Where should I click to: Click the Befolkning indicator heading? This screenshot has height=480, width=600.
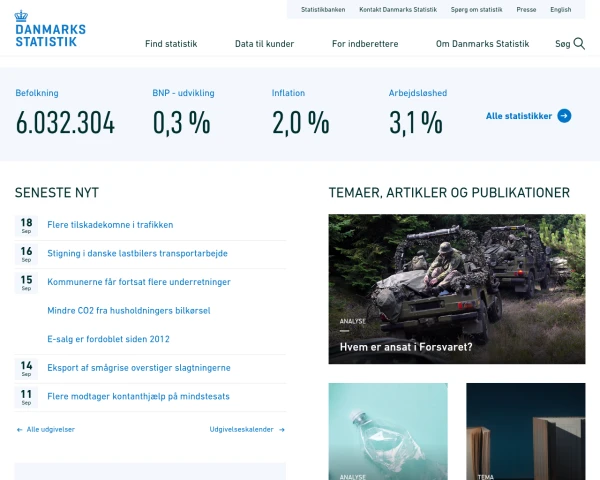tap(37, 93)
